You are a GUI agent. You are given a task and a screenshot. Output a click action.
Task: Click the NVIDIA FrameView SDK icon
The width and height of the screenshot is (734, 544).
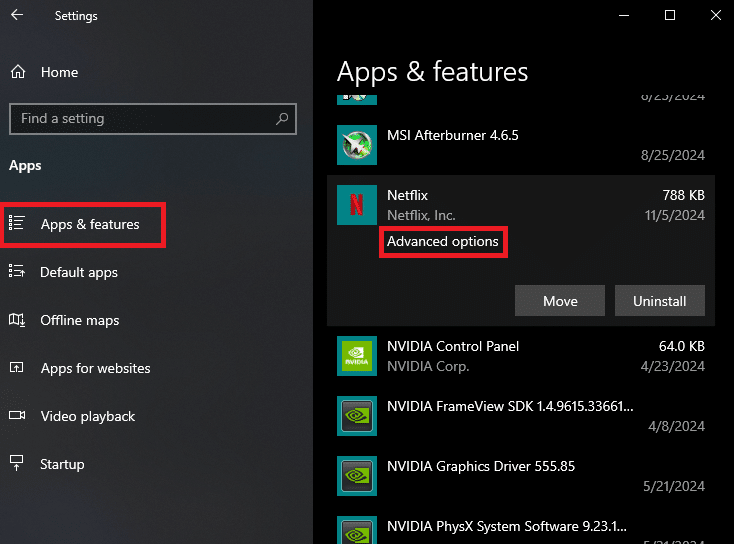click(357, 415)
